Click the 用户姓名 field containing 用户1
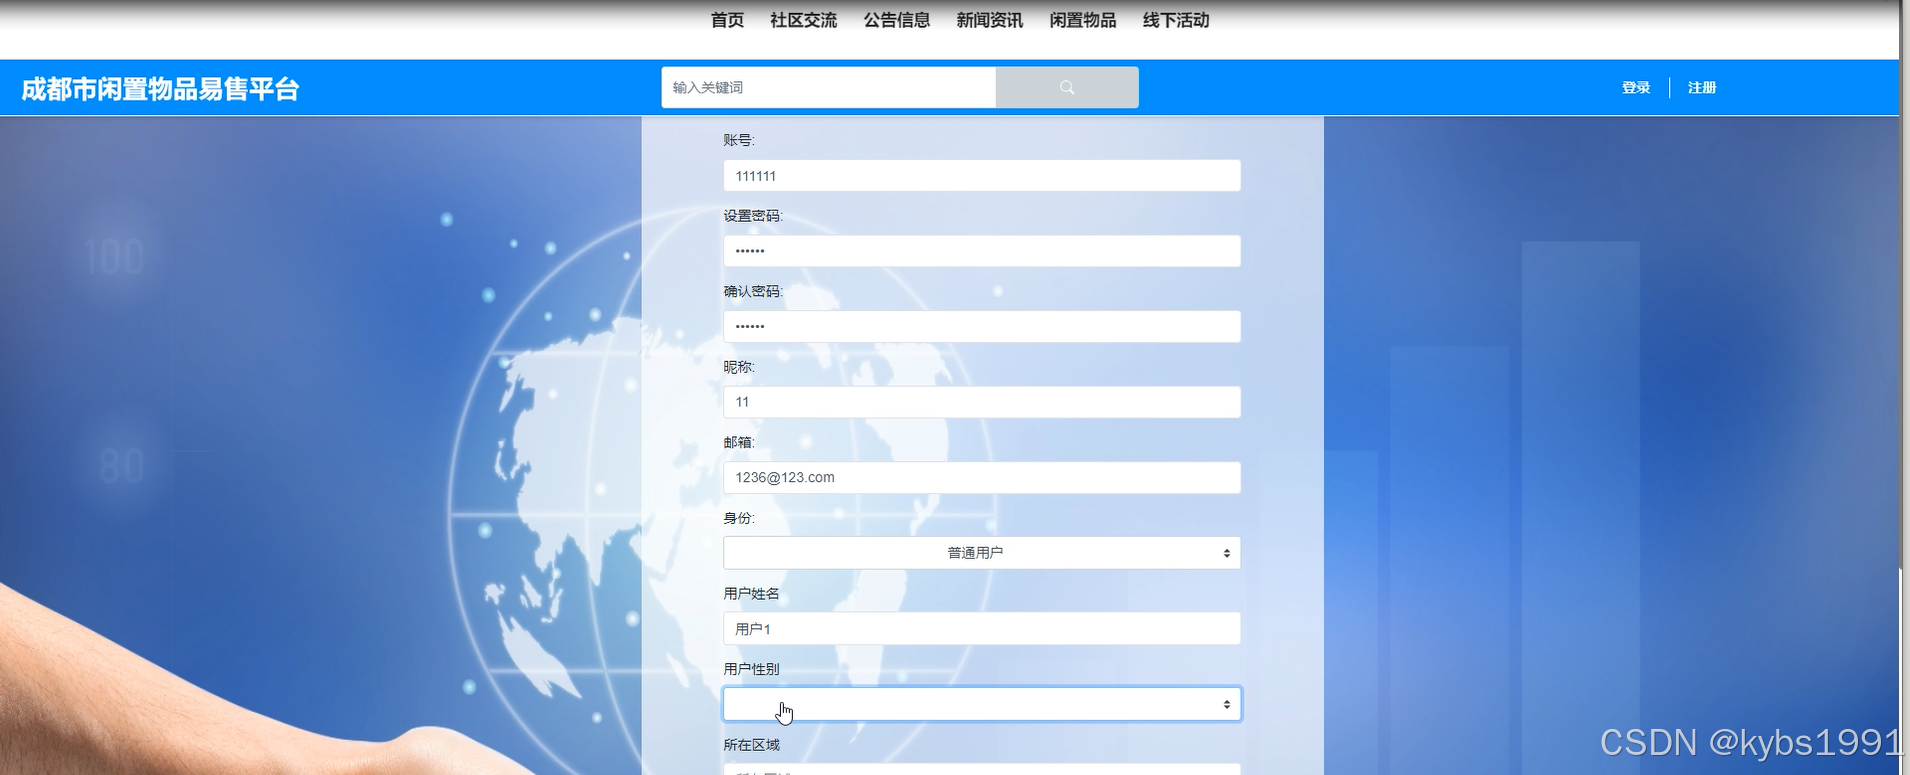This screenshot has height=775, width=1910. pos(982,629)
